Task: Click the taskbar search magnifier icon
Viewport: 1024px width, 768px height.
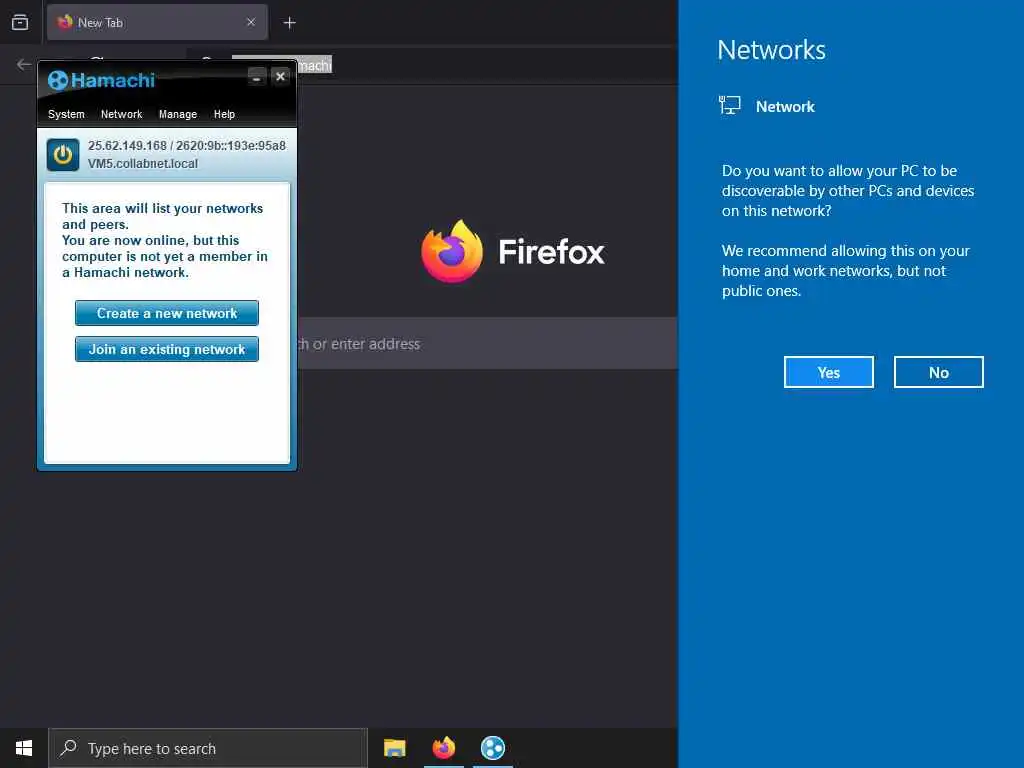Action: point(68,748)
